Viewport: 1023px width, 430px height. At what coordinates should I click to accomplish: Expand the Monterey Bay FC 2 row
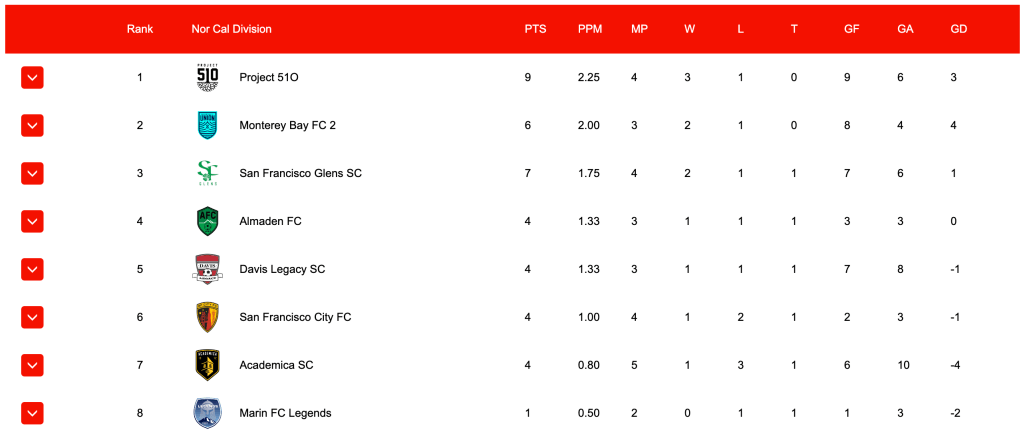pos(32,125)
